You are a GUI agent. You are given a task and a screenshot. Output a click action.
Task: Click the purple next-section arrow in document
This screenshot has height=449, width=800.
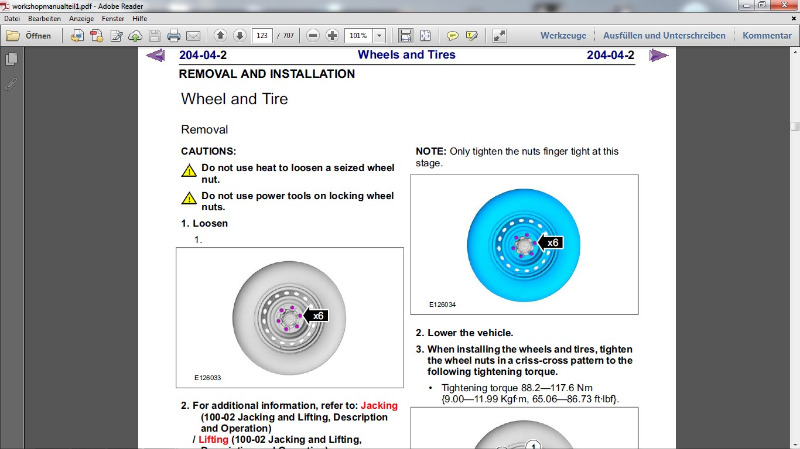(658, 55)
